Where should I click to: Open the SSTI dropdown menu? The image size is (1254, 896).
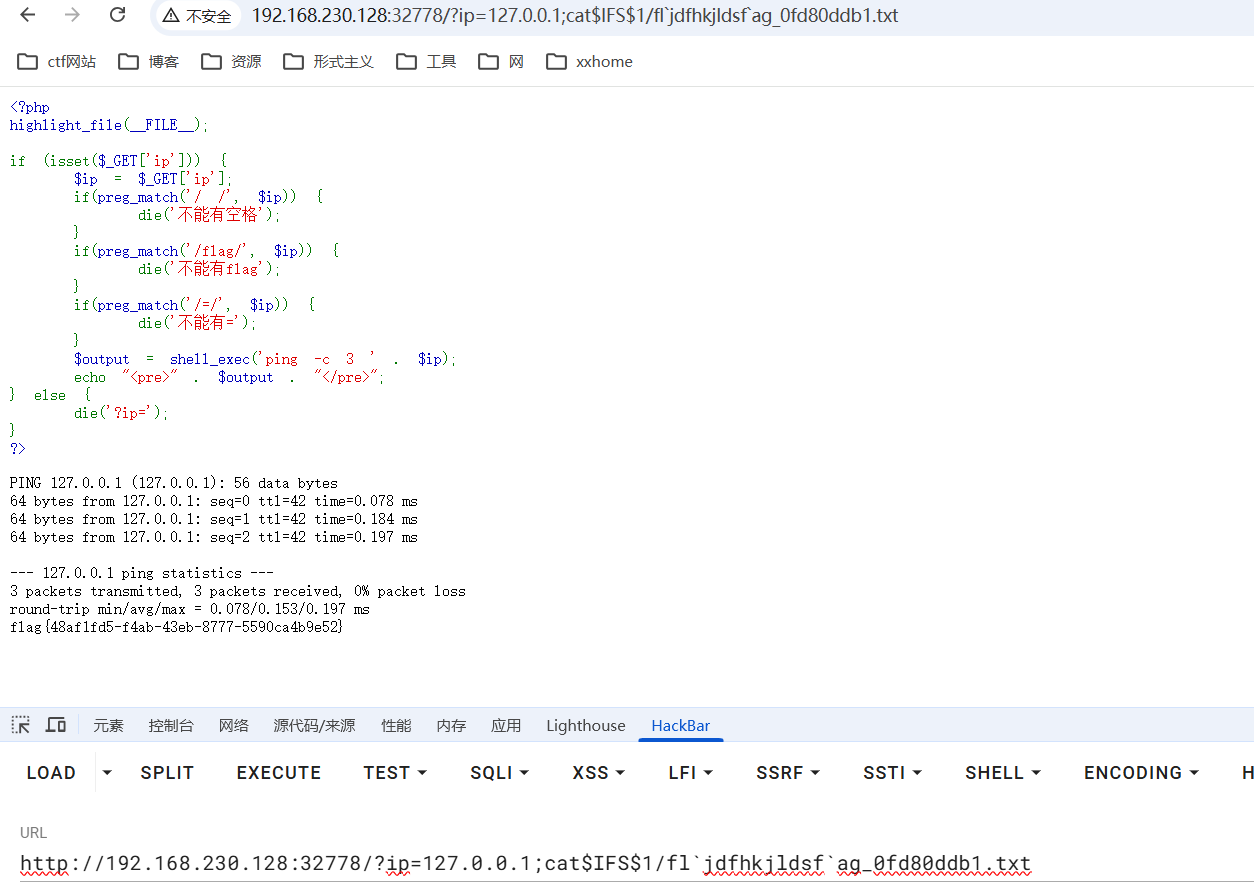(892, 773)
